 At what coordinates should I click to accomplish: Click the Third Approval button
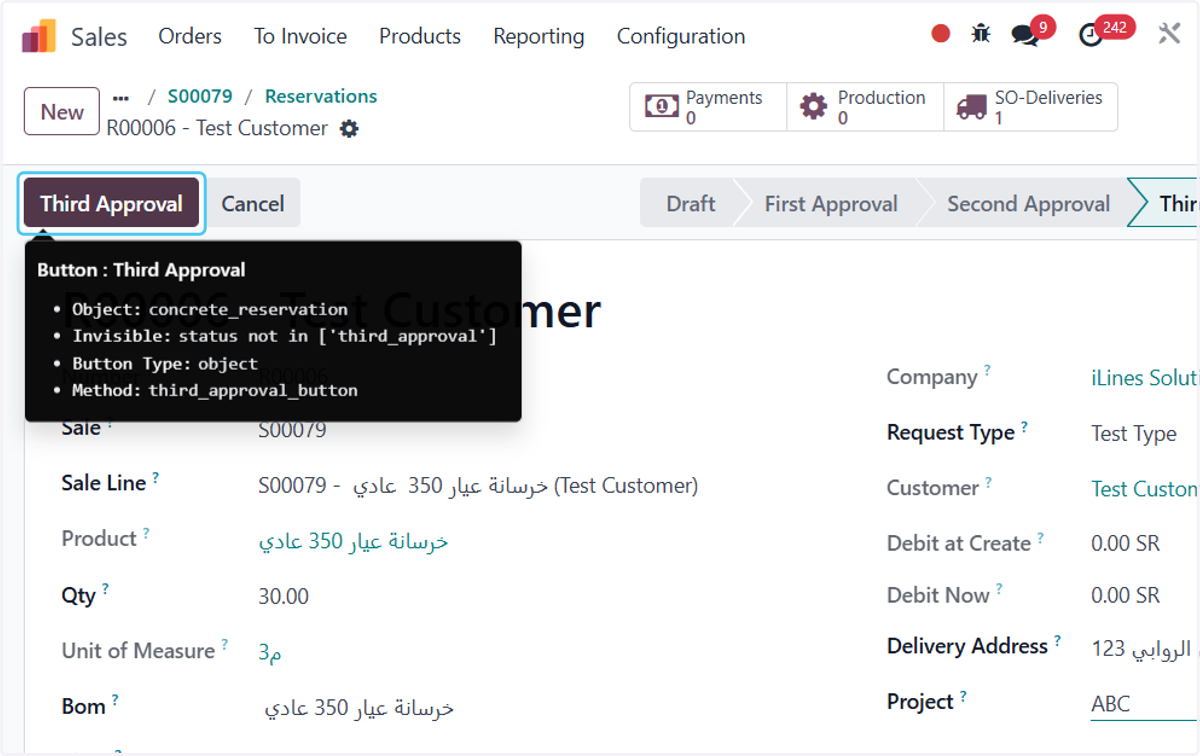click(x=112, y=204)
